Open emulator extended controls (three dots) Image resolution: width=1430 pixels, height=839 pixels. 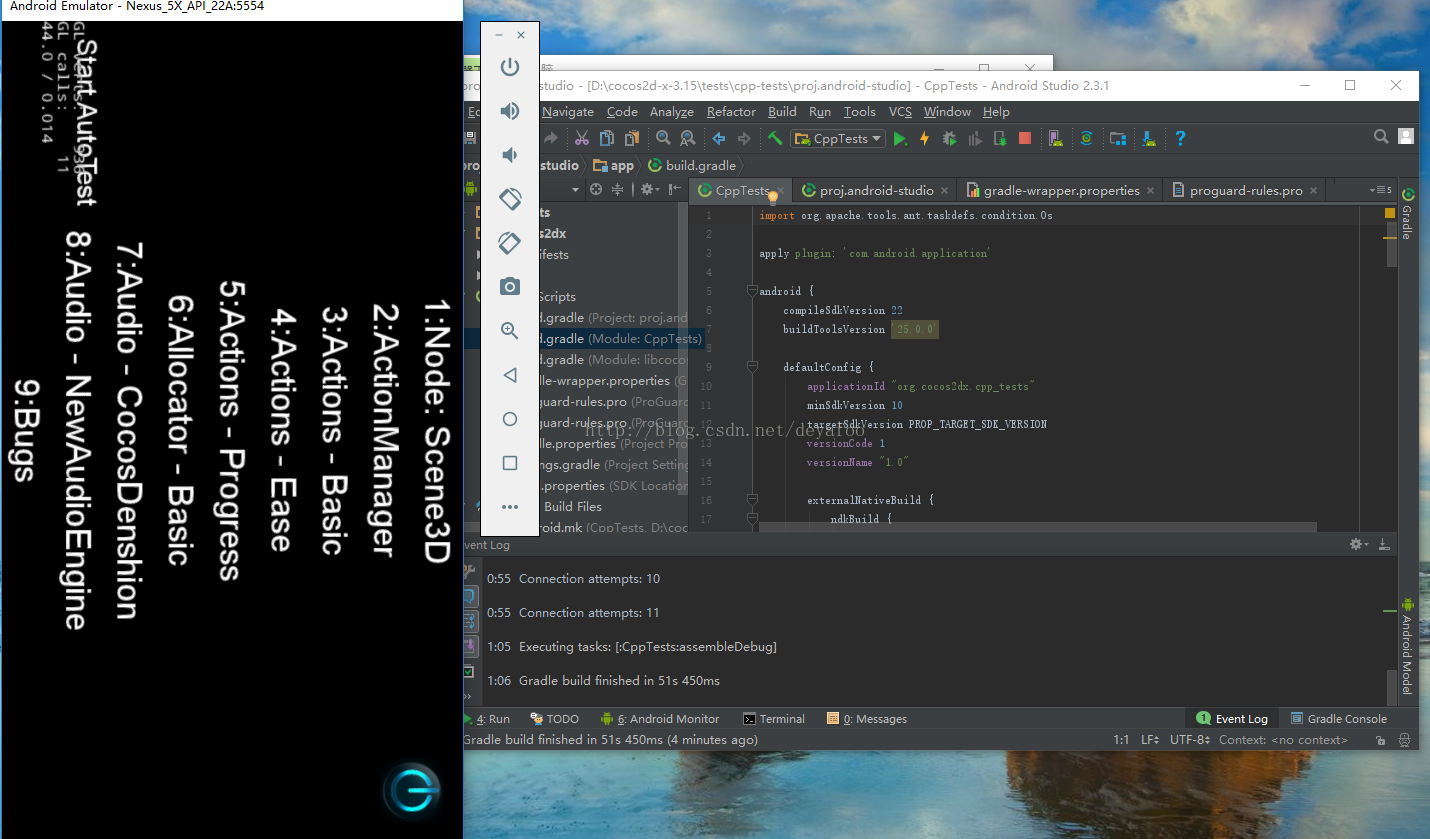click(x=510, y=507)
